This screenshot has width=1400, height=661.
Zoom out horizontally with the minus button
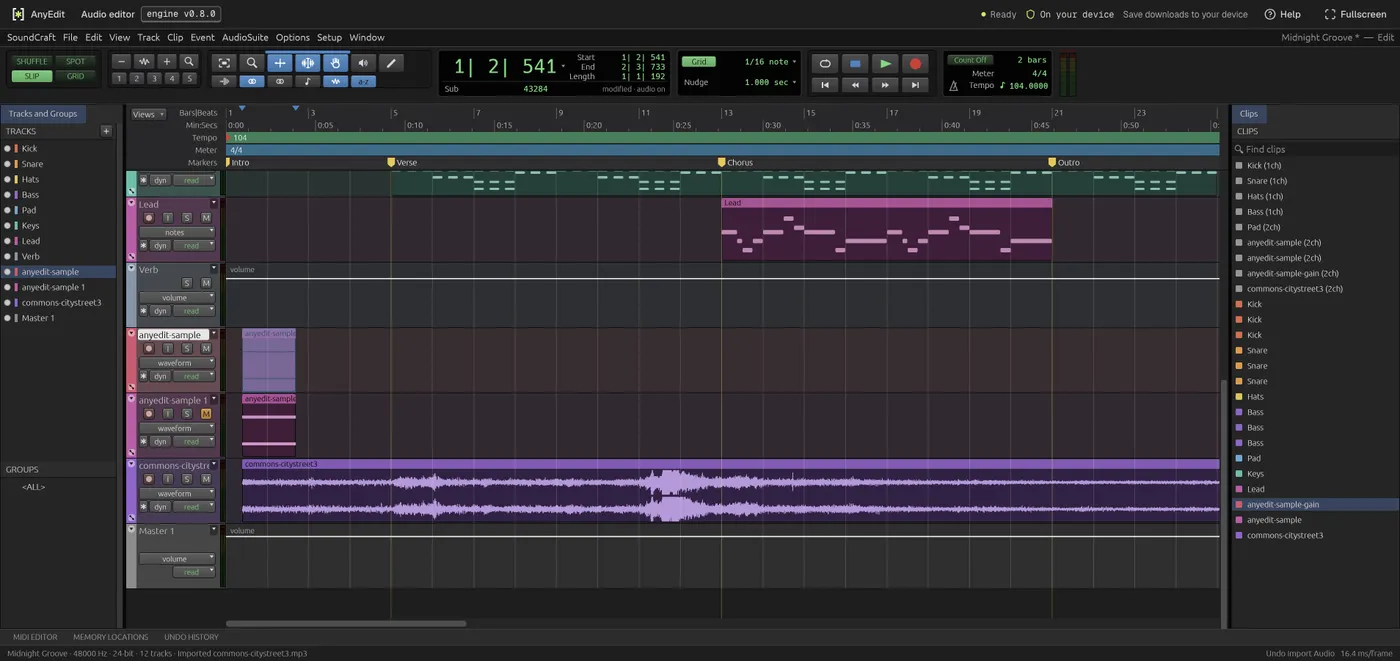pos(121,62)
